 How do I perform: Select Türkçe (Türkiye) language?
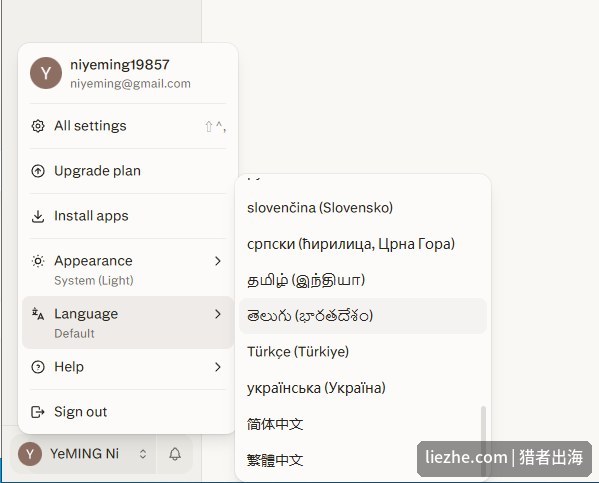(363, 352)
